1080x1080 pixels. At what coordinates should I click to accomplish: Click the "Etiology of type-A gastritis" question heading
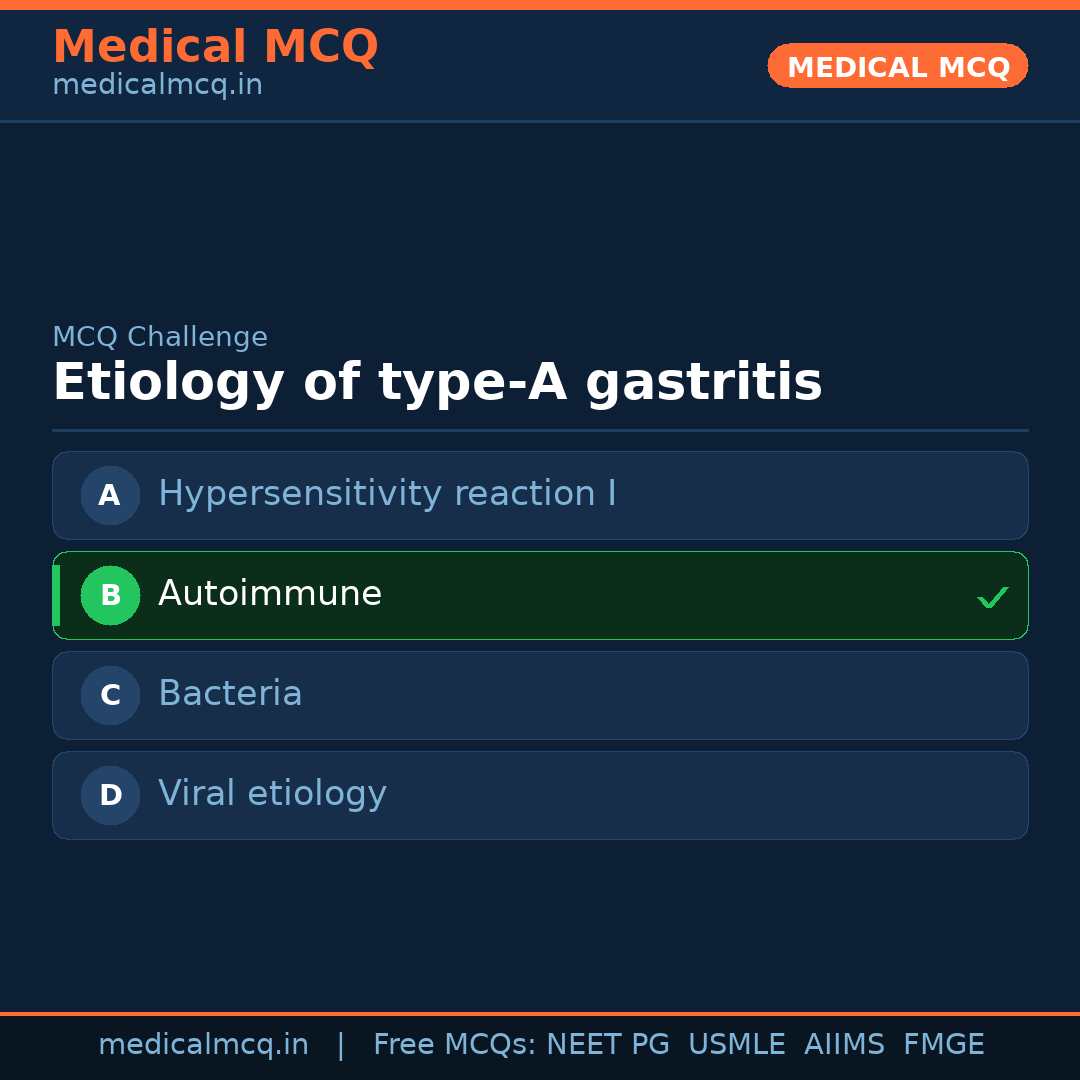pyautogui.click(x=437, y=383)
